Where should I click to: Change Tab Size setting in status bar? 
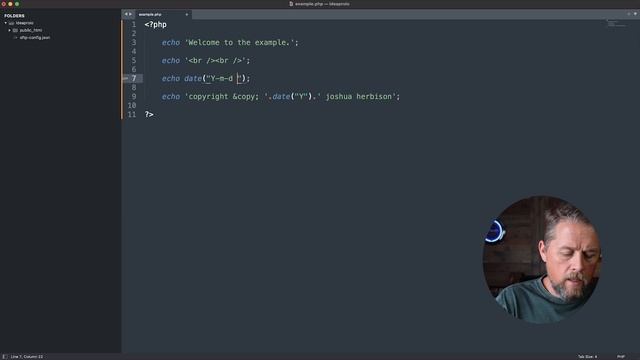pos(587,357)
